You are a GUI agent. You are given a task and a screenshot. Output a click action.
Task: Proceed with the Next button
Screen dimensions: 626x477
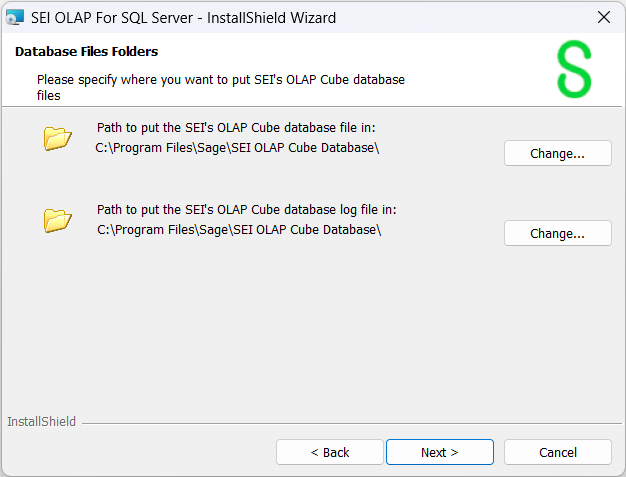[x=439, y=452]
